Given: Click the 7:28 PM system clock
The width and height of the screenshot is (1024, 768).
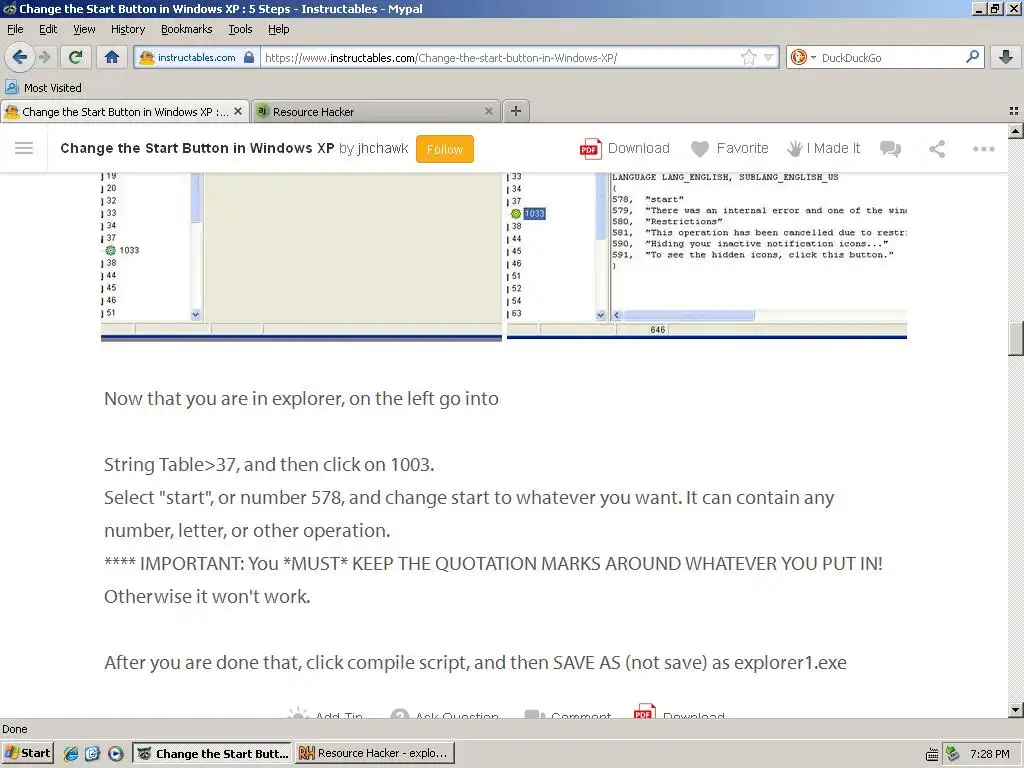Looking at the screenshot, I should pos(989,754).
